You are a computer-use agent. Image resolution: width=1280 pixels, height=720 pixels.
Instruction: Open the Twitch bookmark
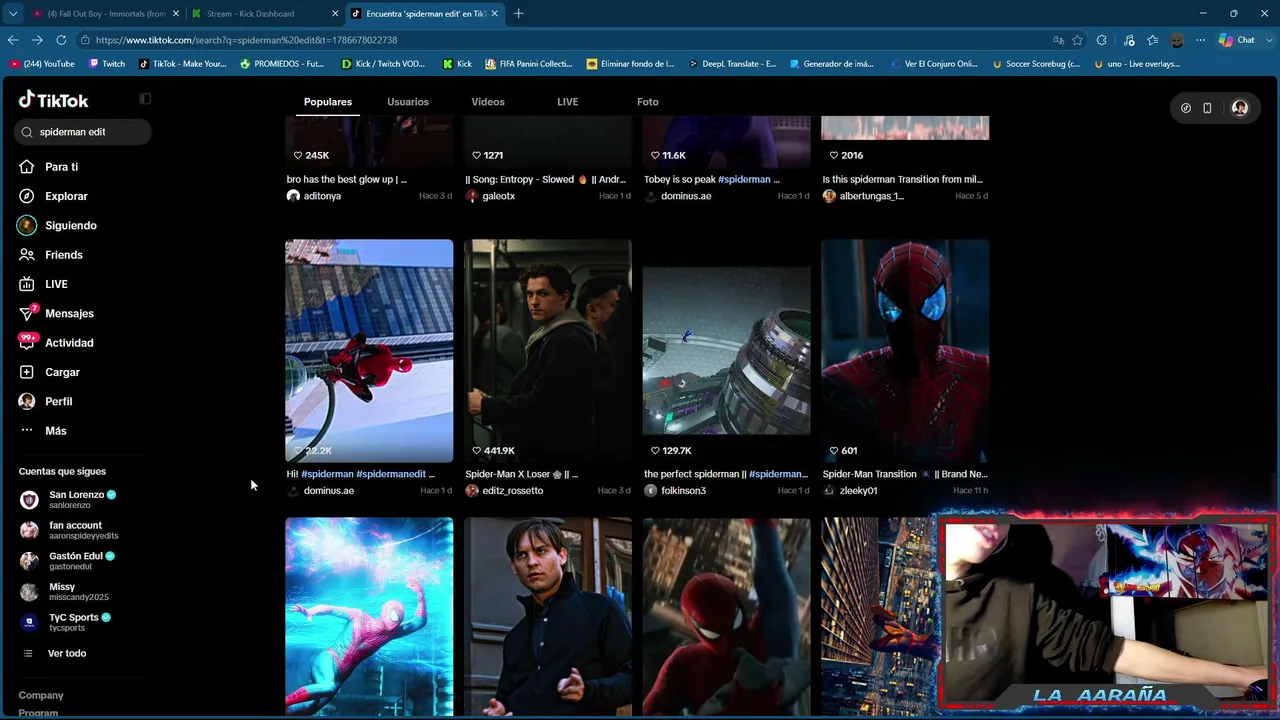pyautogui.click(x=107, y=64)
